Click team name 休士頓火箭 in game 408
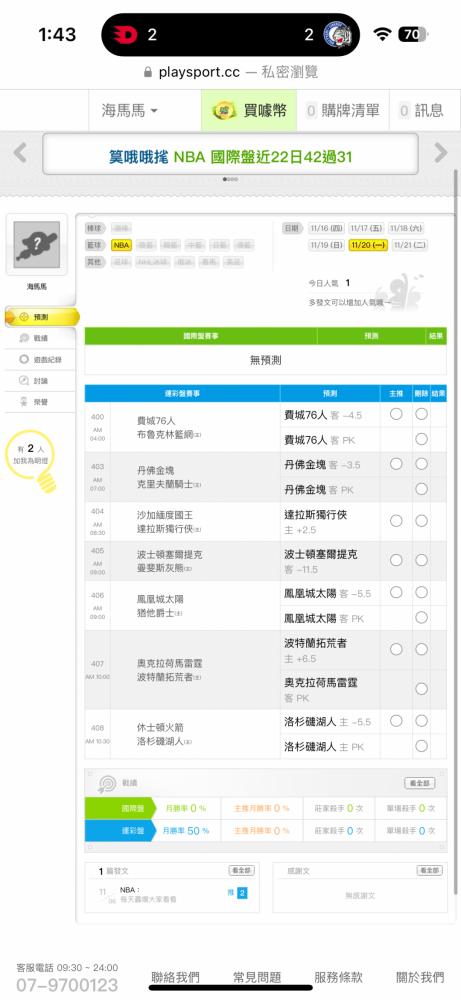Screen dimensions: 461x1000 pyautogui.click(x=161, y=727)
